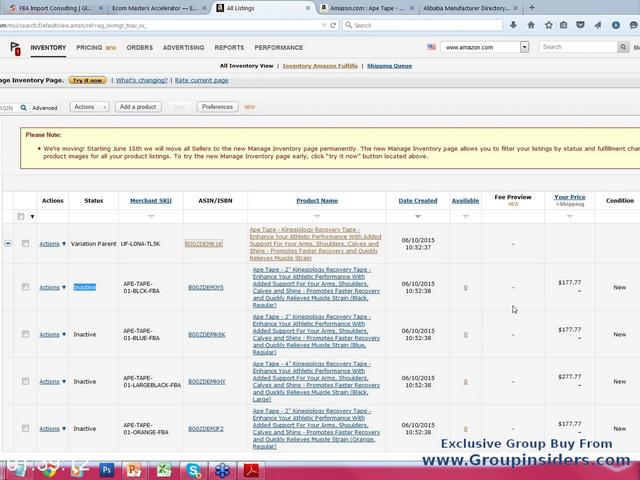Tick the select-all checkbox in header row

pyautogui.click(x=21, y=216)
